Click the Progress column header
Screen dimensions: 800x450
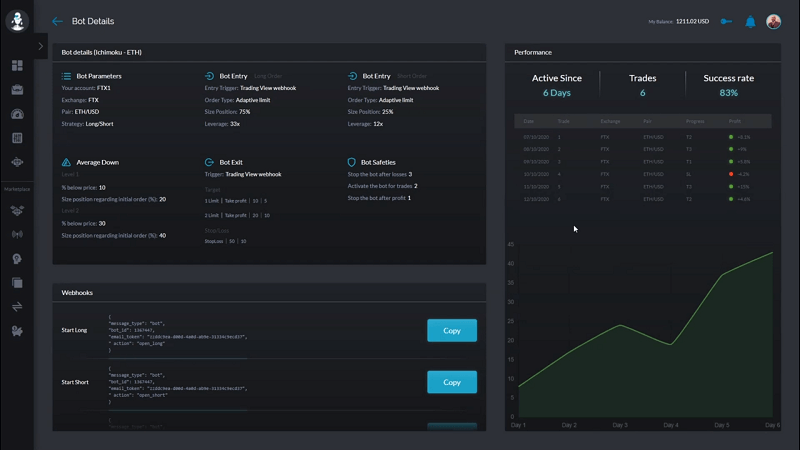[695, 121]
